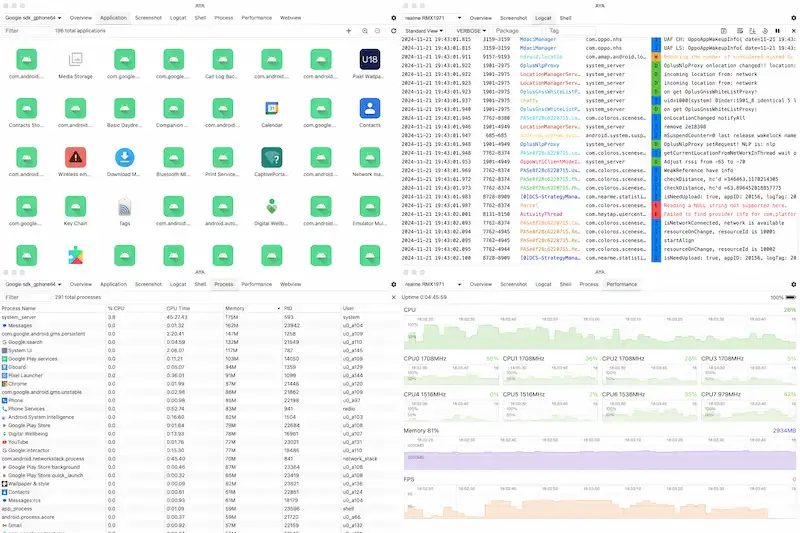The width and height of the screenshot is (800, 533).
Task: Open the Calendar app icon
Action: (272, 110)
